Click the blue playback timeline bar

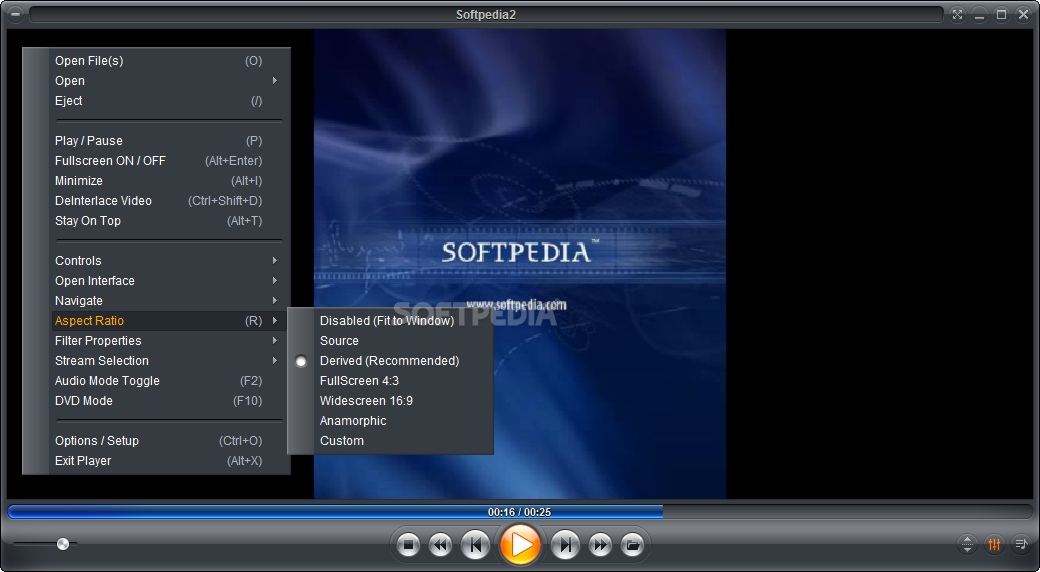[336, 512]
